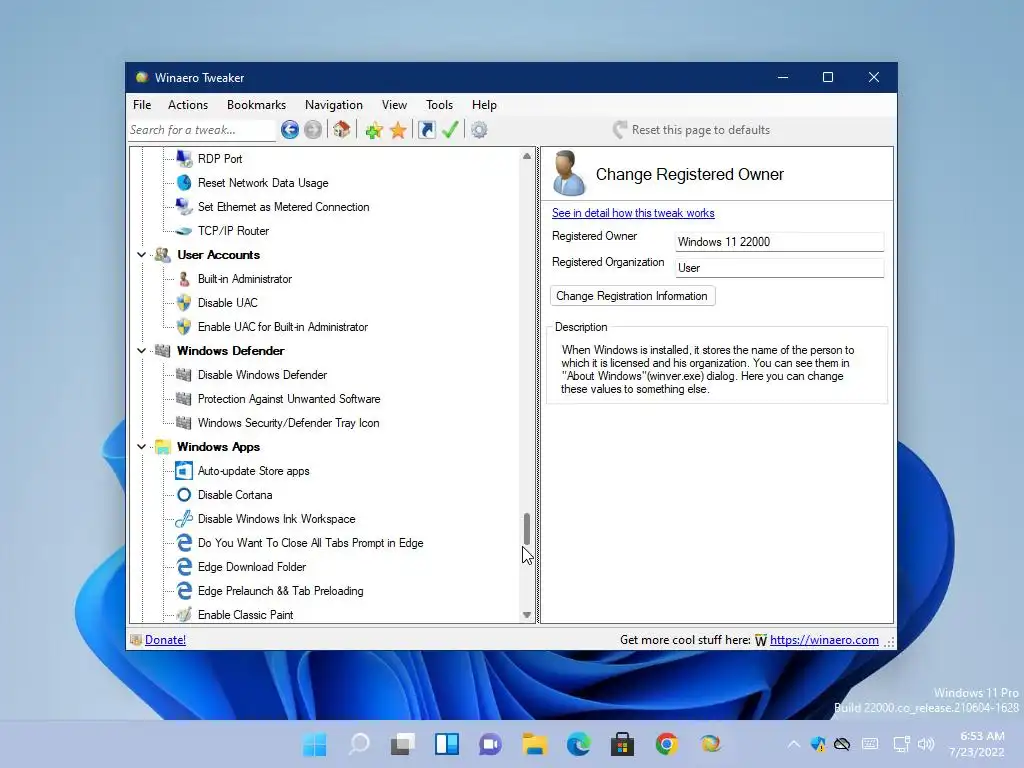Select Disable Windows Defender item
This screenshot has width=1024, height=768.
[262, 375]
